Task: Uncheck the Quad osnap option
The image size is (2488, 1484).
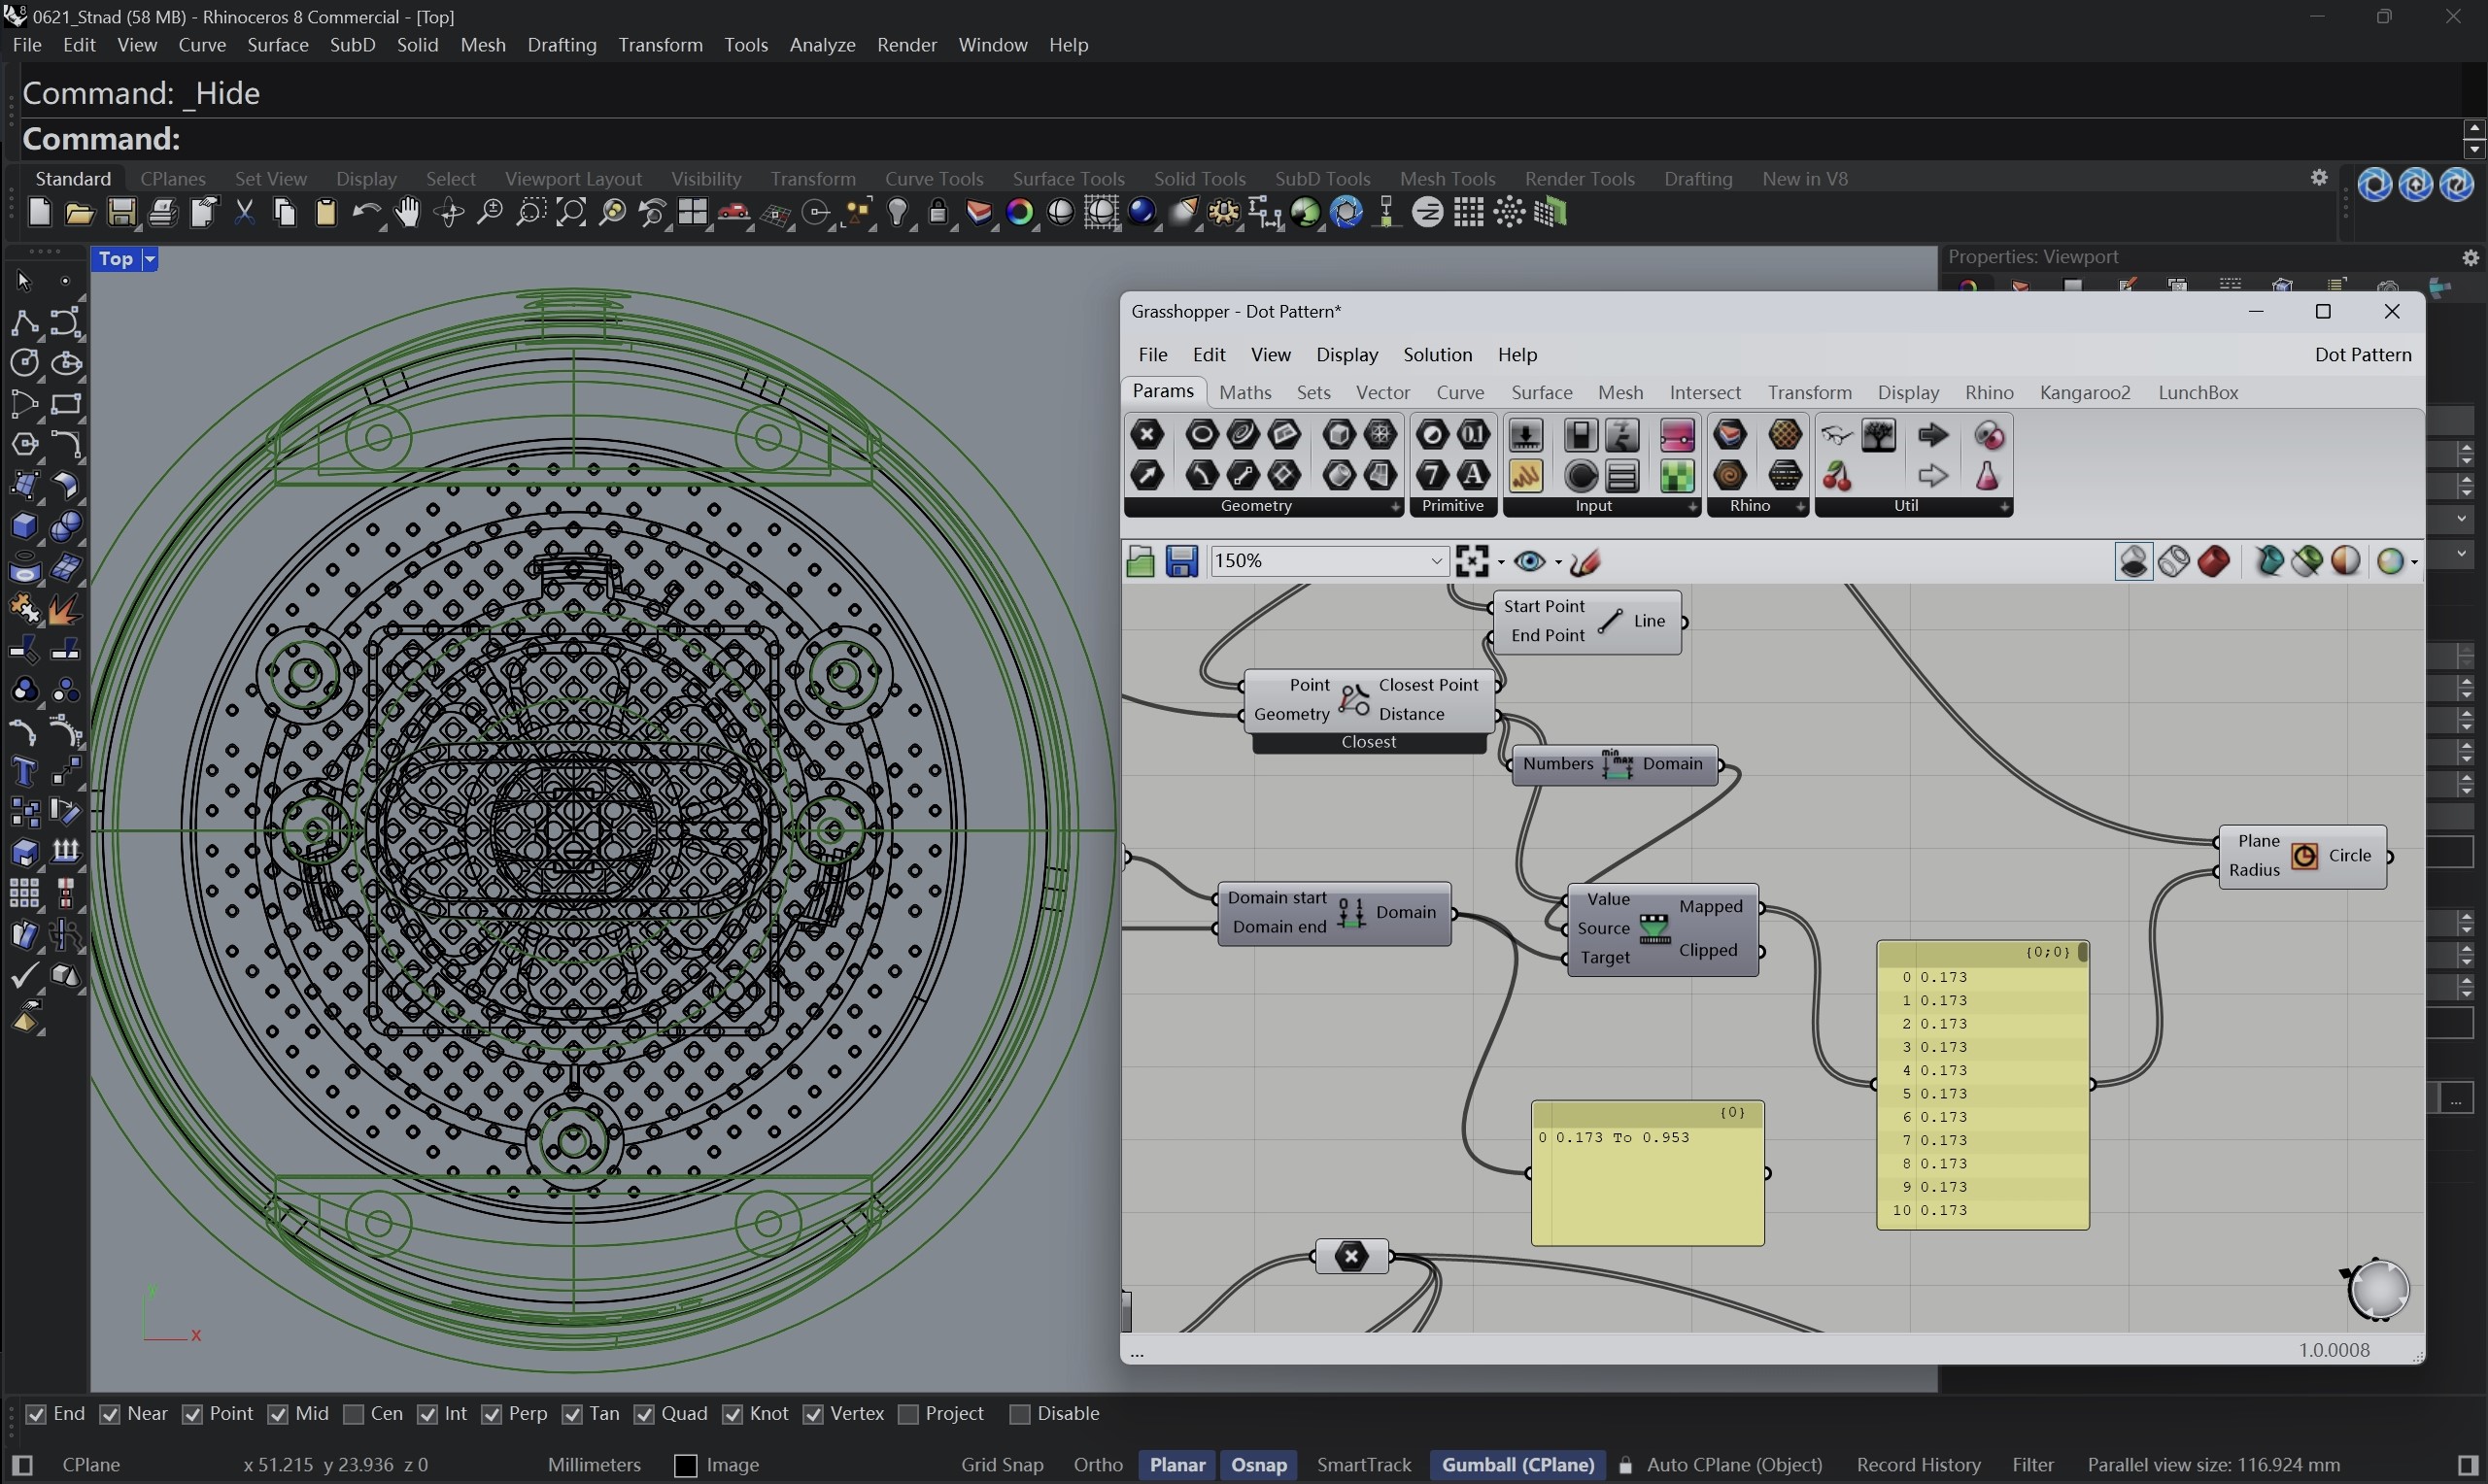Action: tap(645, 1414)
